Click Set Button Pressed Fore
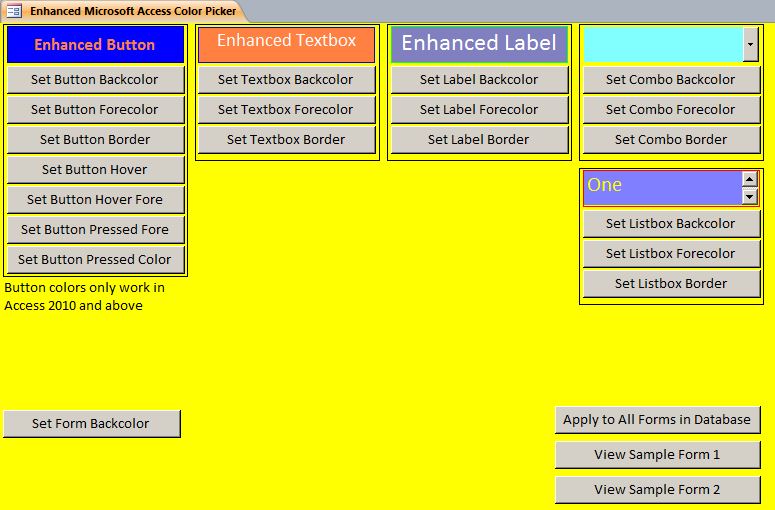This screenshot has height=510, width=775. (x=95, y=230)
